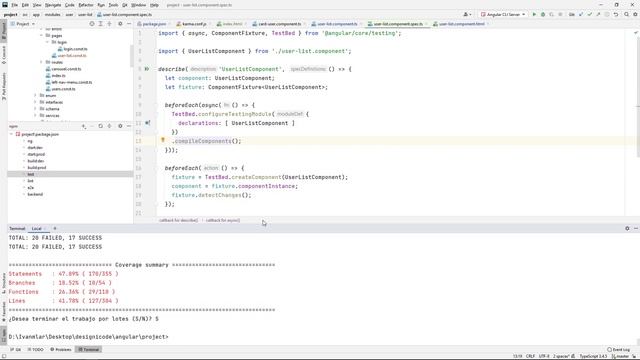Screen dimensions: 640x360
Task: Run the Angular CLI Server configuration
Action: pyautogui.click(x=534, y=14)
